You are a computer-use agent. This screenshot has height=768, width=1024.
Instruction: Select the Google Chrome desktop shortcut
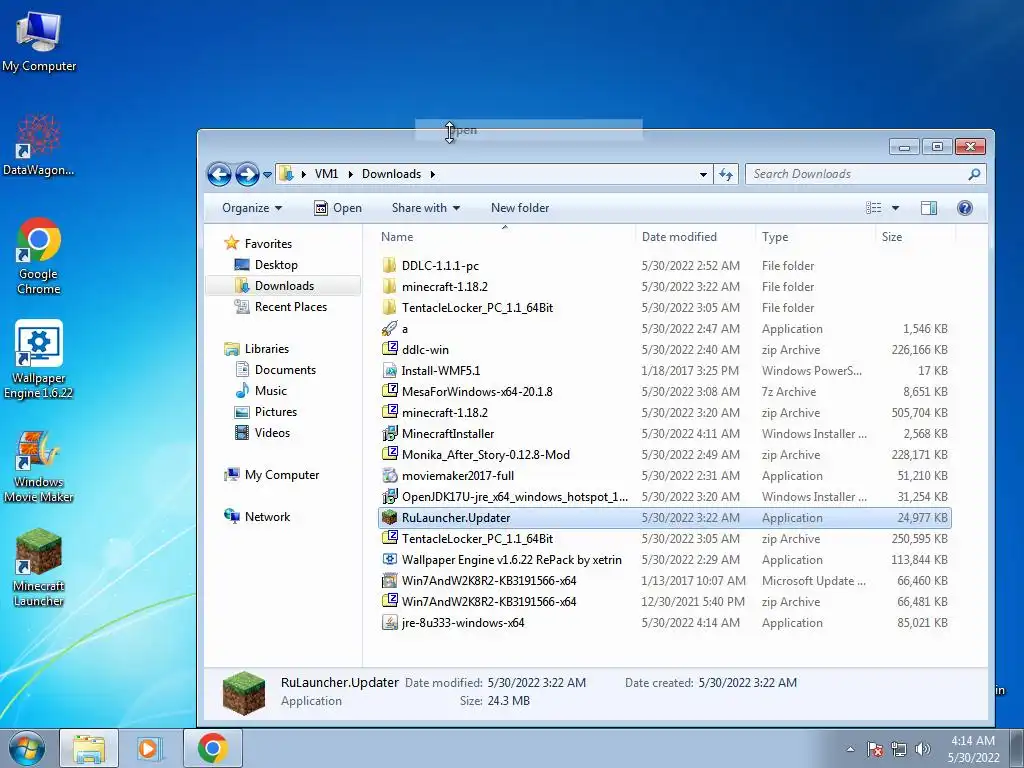[x=39, y=256]
